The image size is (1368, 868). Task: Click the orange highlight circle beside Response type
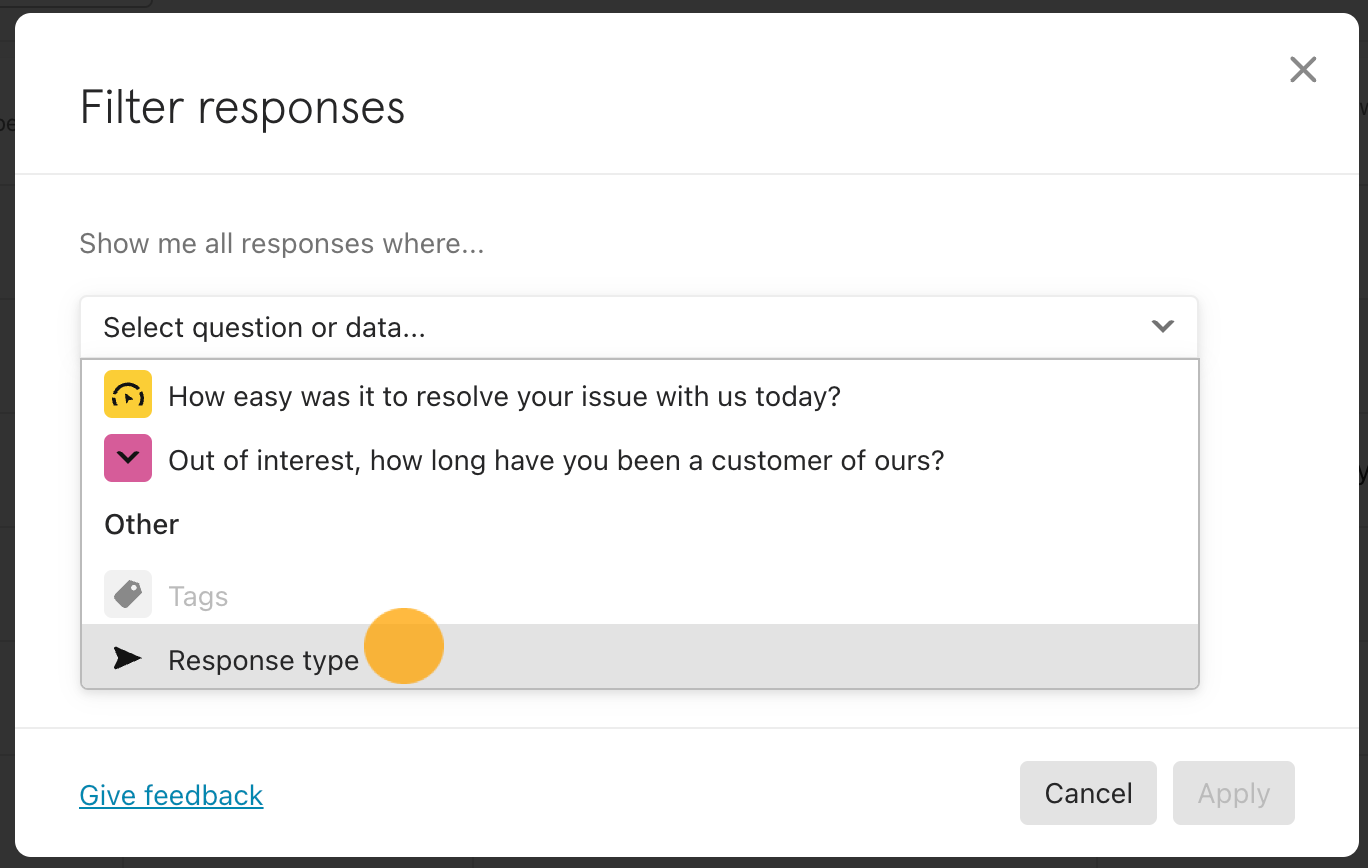click(404, 646)
